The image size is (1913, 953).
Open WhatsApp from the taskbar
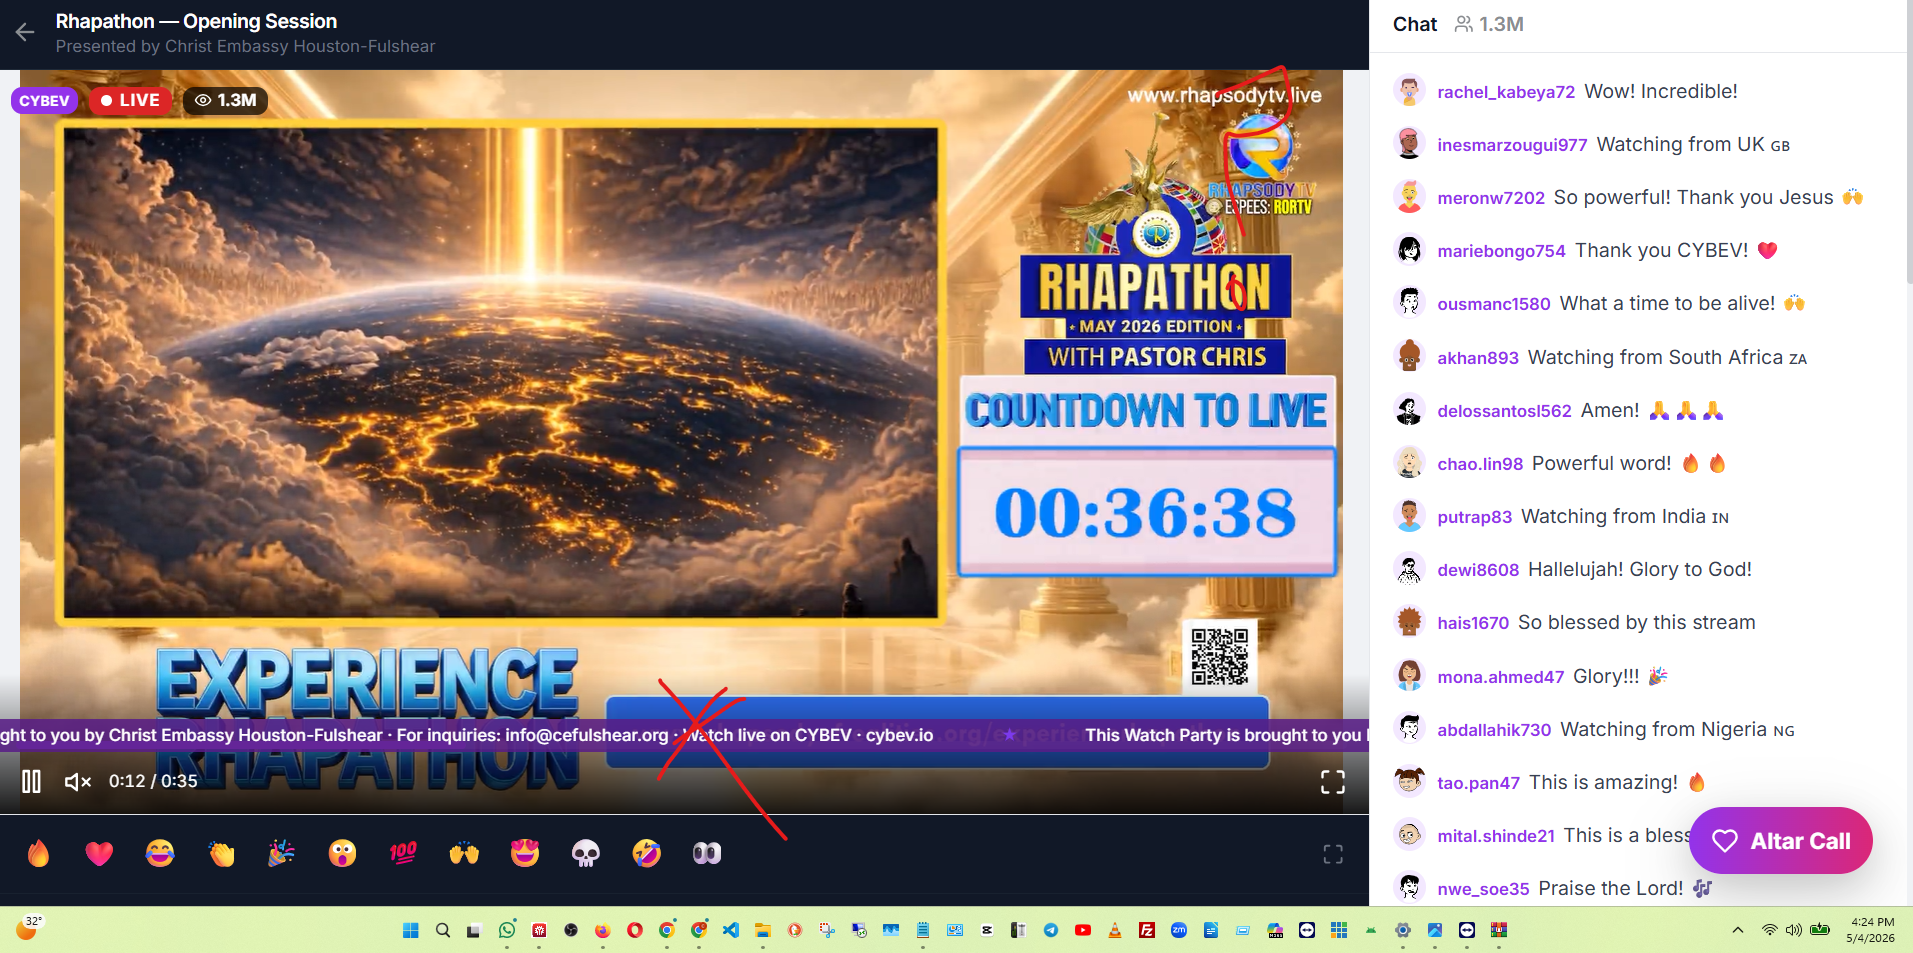click(x=507, y=930)
